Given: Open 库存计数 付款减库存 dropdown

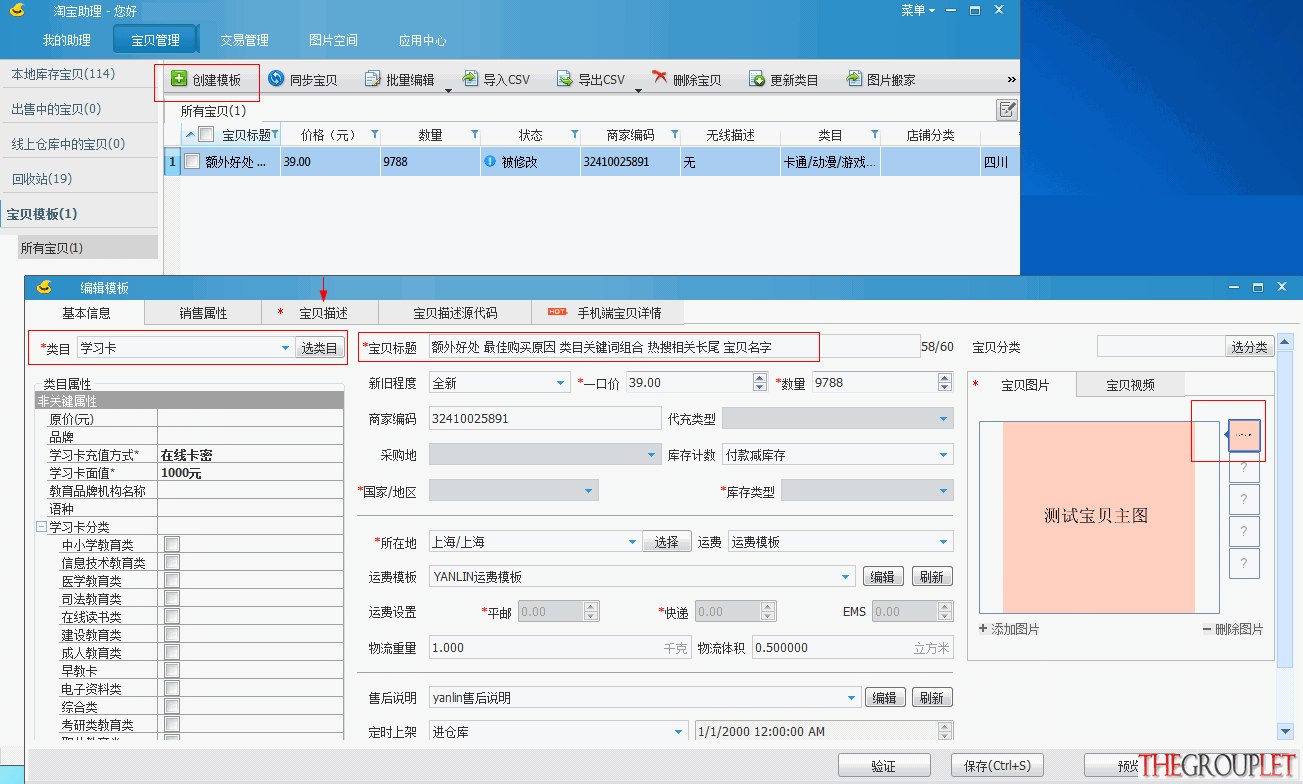Looking at the screenshot, I should pyautogui.click(x=944, y=455).
